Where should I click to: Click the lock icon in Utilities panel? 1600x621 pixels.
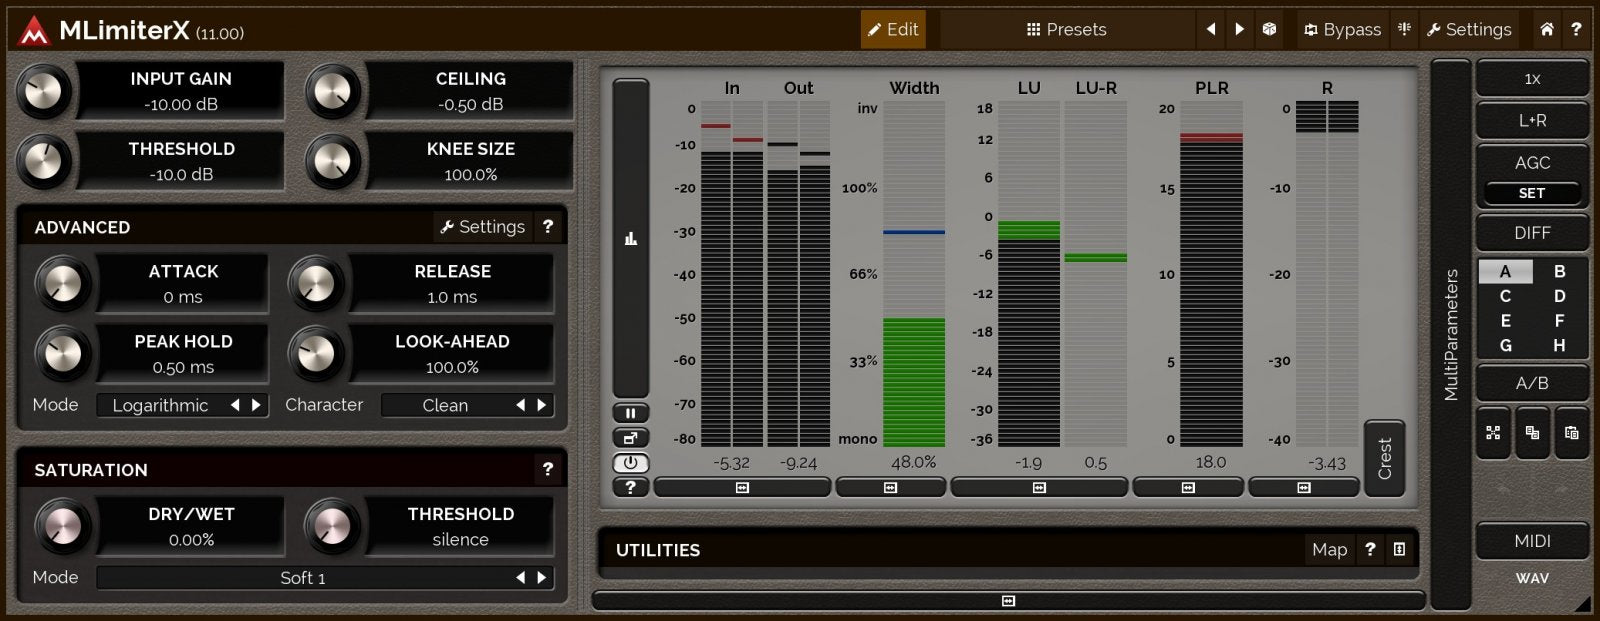[x=1399, y=549]
